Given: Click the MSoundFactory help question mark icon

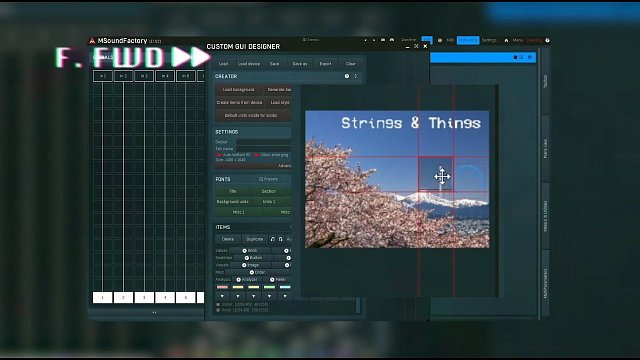Looking at the screenshot, I should click(x=547, y=40).
